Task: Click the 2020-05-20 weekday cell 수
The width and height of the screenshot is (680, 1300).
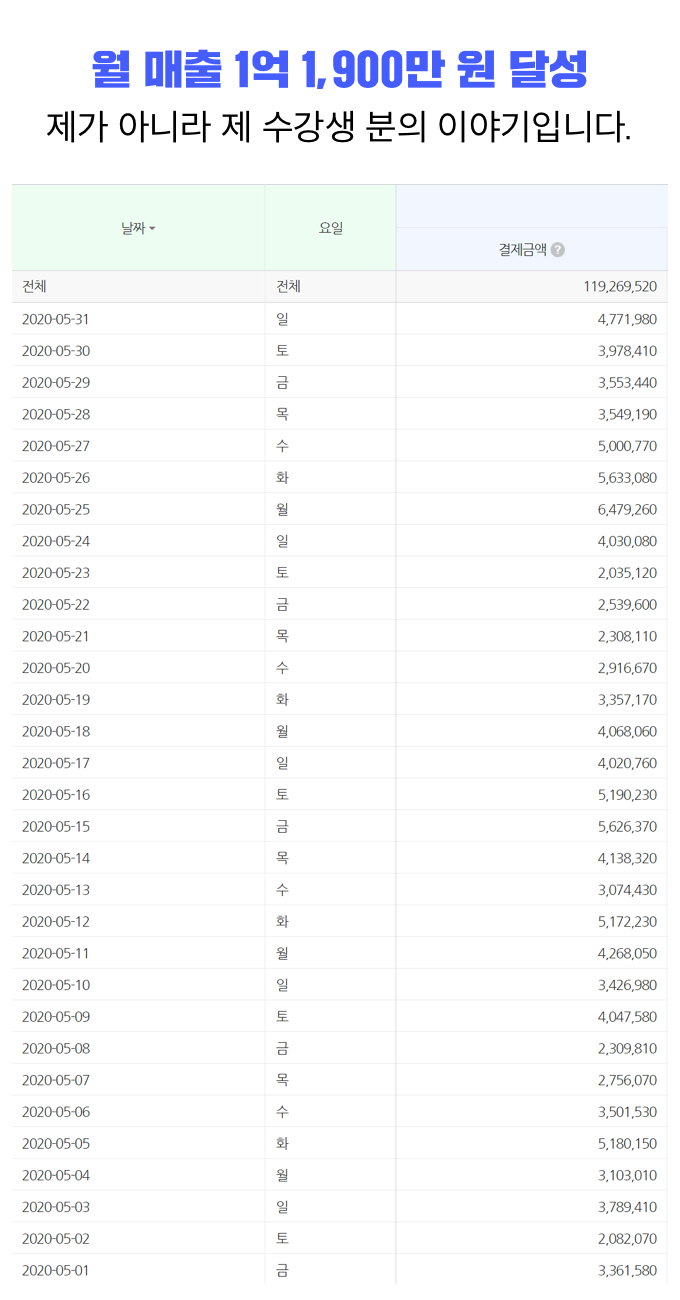Action: tap(282, 667)
